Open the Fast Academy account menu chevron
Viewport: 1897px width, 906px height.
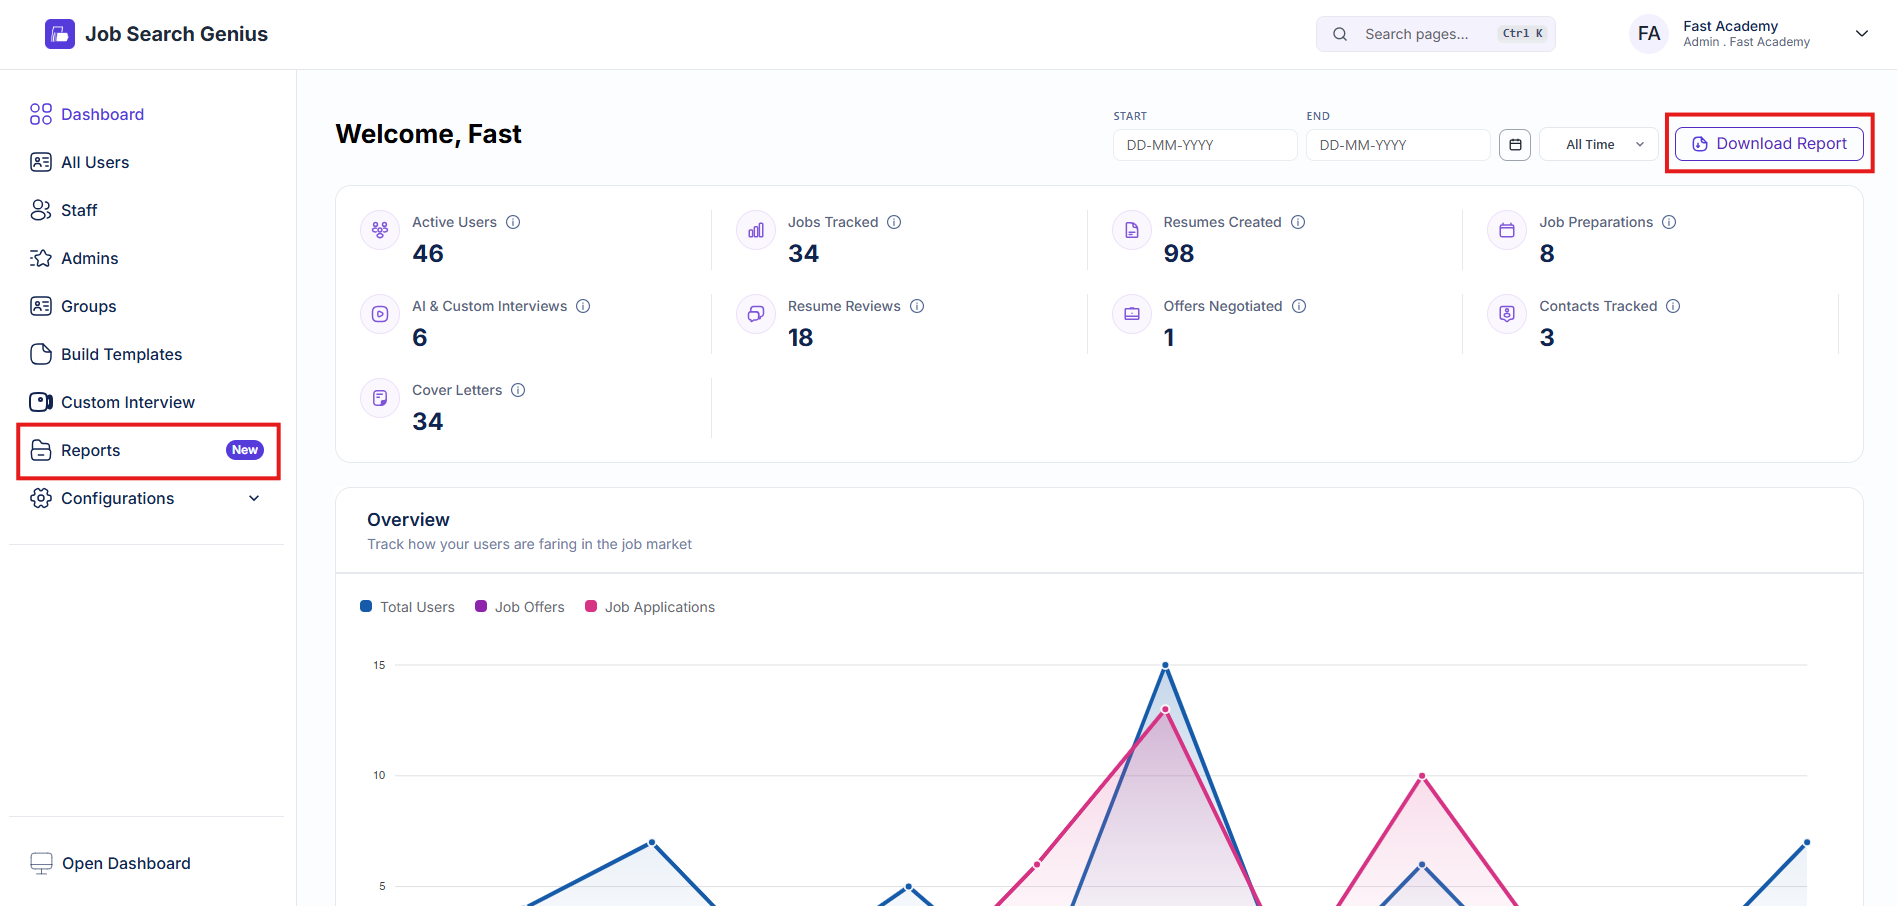(1862, 34)
